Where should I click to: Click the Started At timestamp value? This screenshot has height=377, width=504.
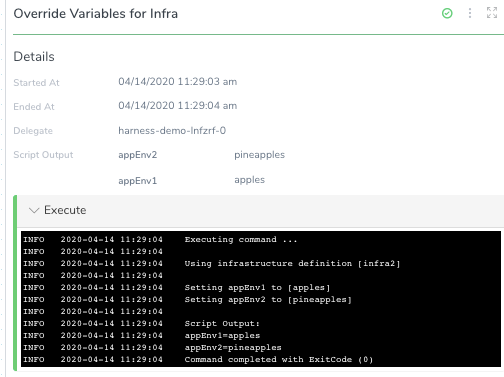(178, 82)
